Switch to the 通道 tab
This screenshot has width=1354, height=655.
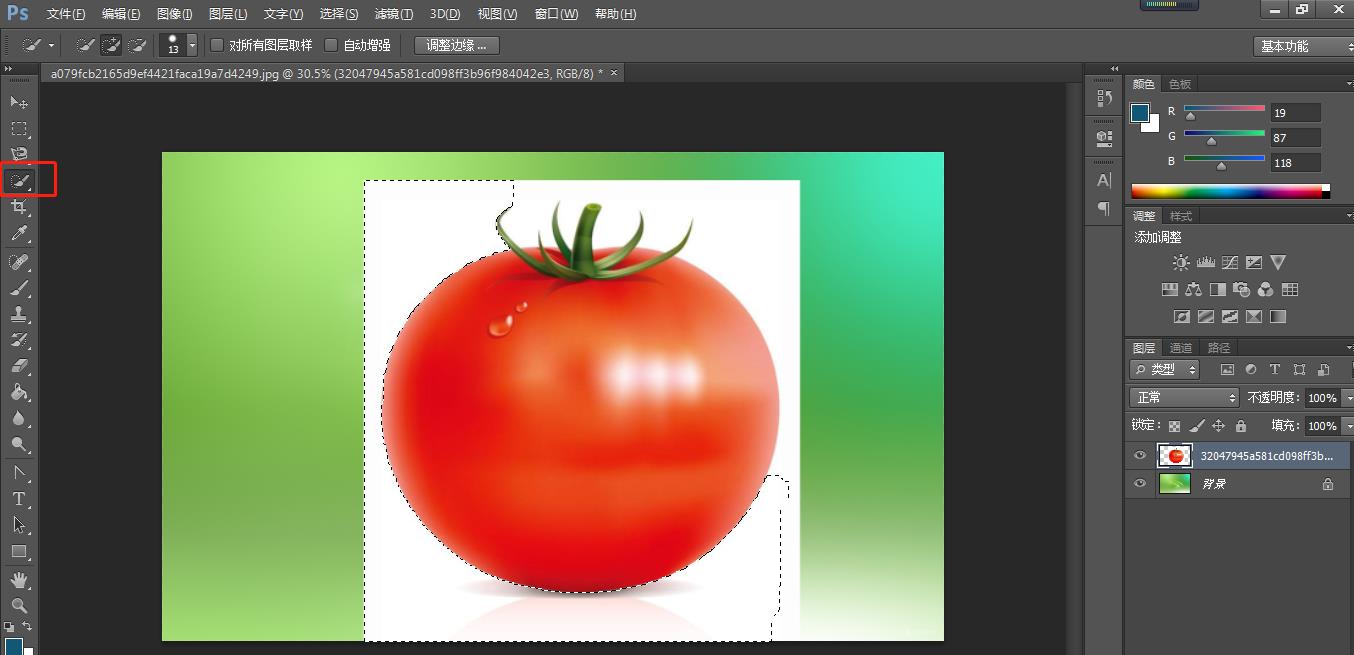(x=1181, y=348)
